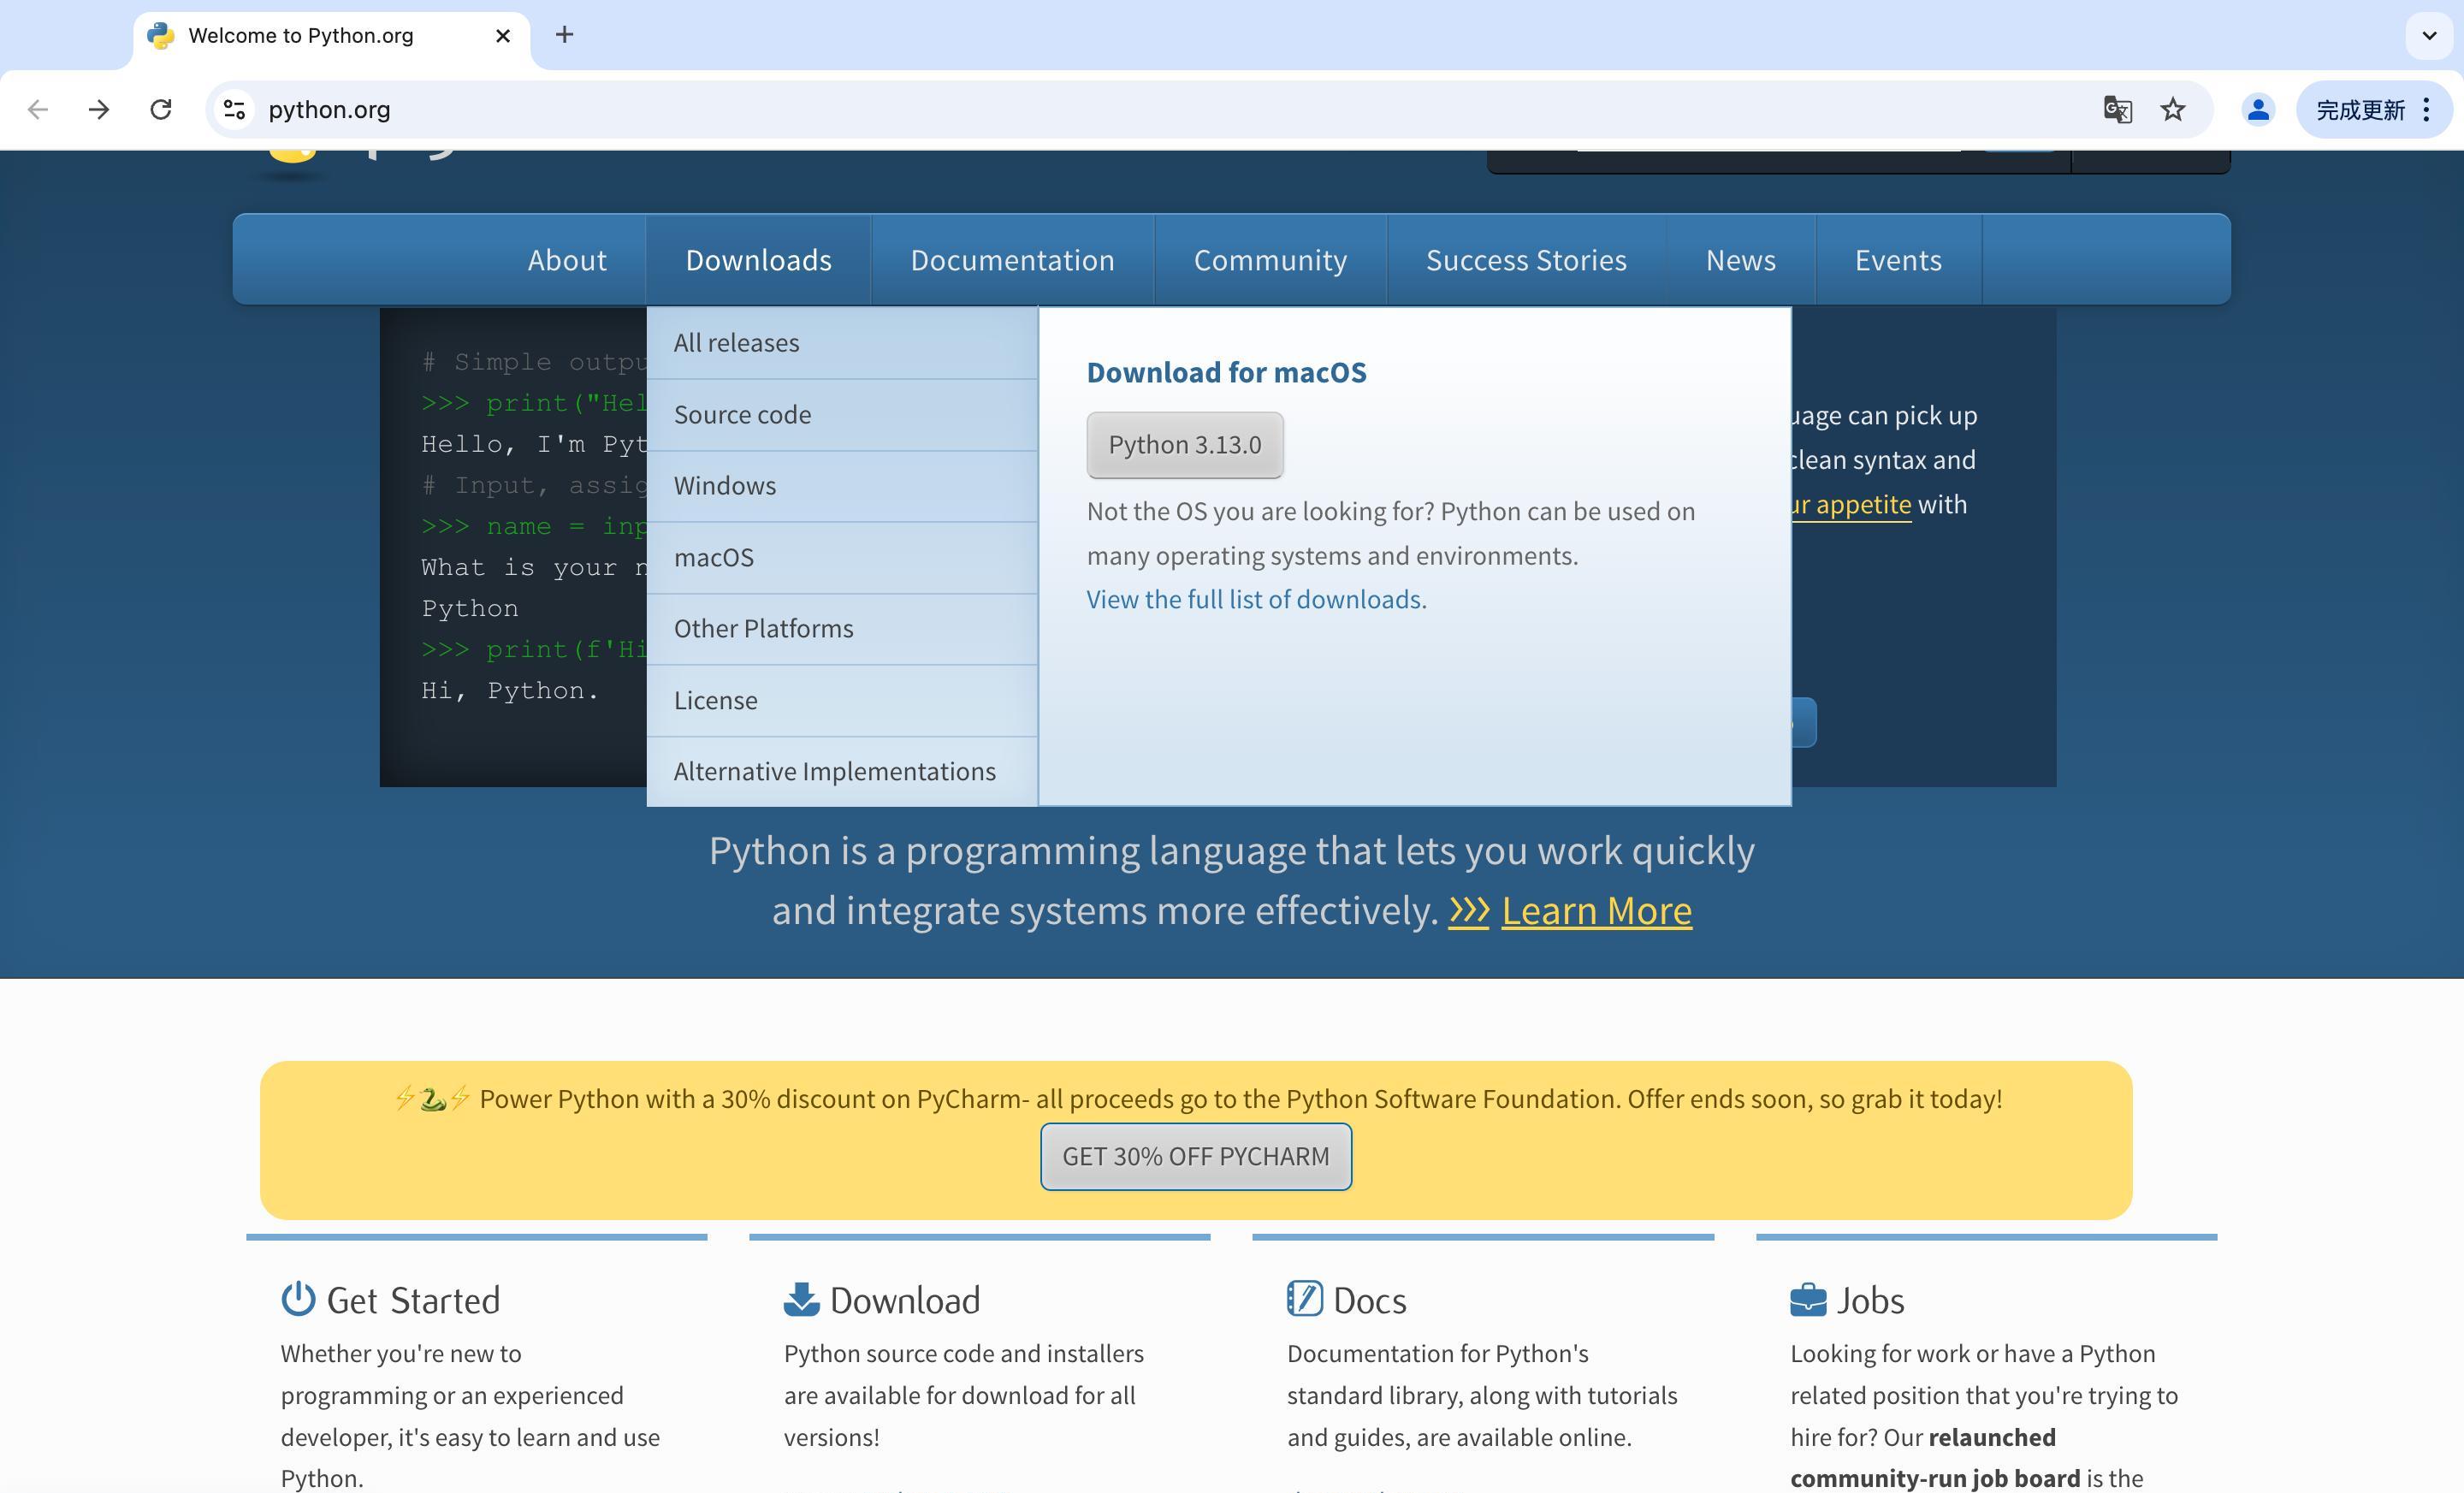Screen dimensions: 2464x1493
Task: Select the Community menu tab
Action: [1269, 258]
